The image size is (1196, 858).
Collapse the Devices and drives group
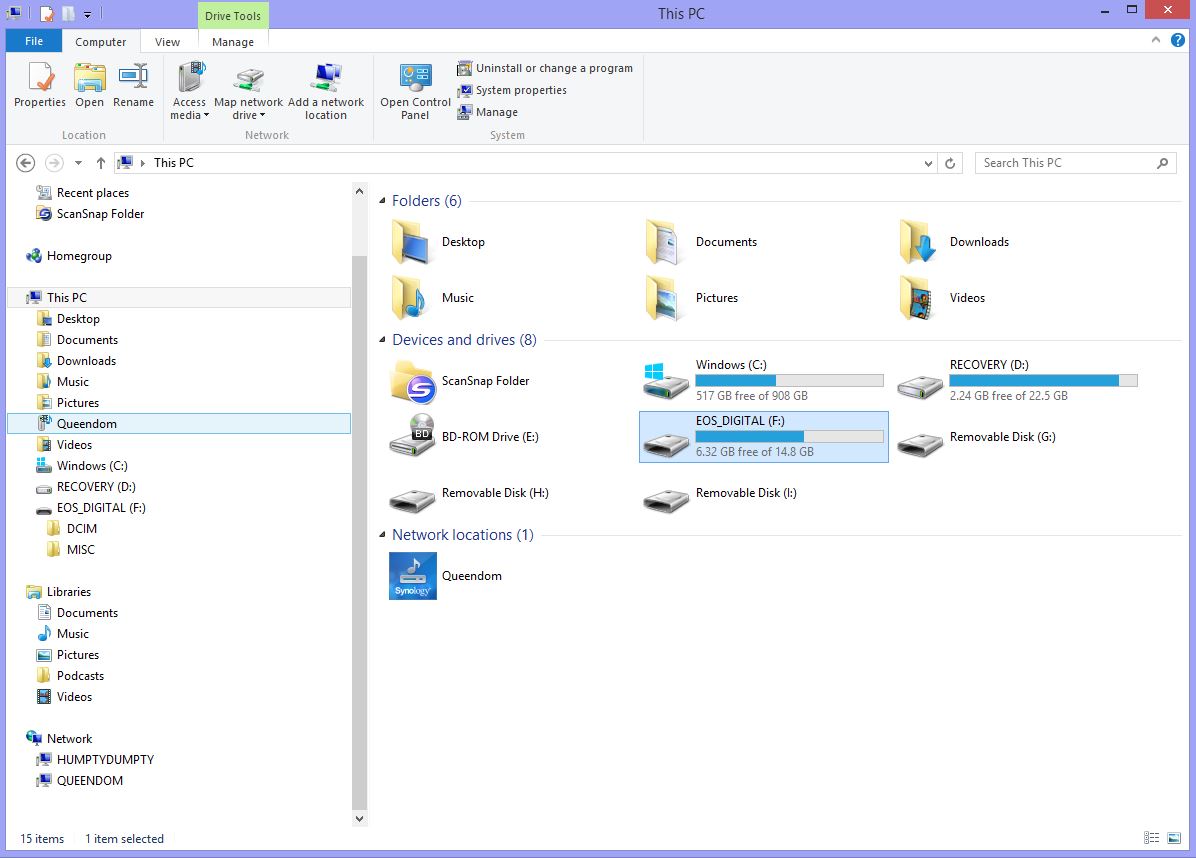coord(382,340)
